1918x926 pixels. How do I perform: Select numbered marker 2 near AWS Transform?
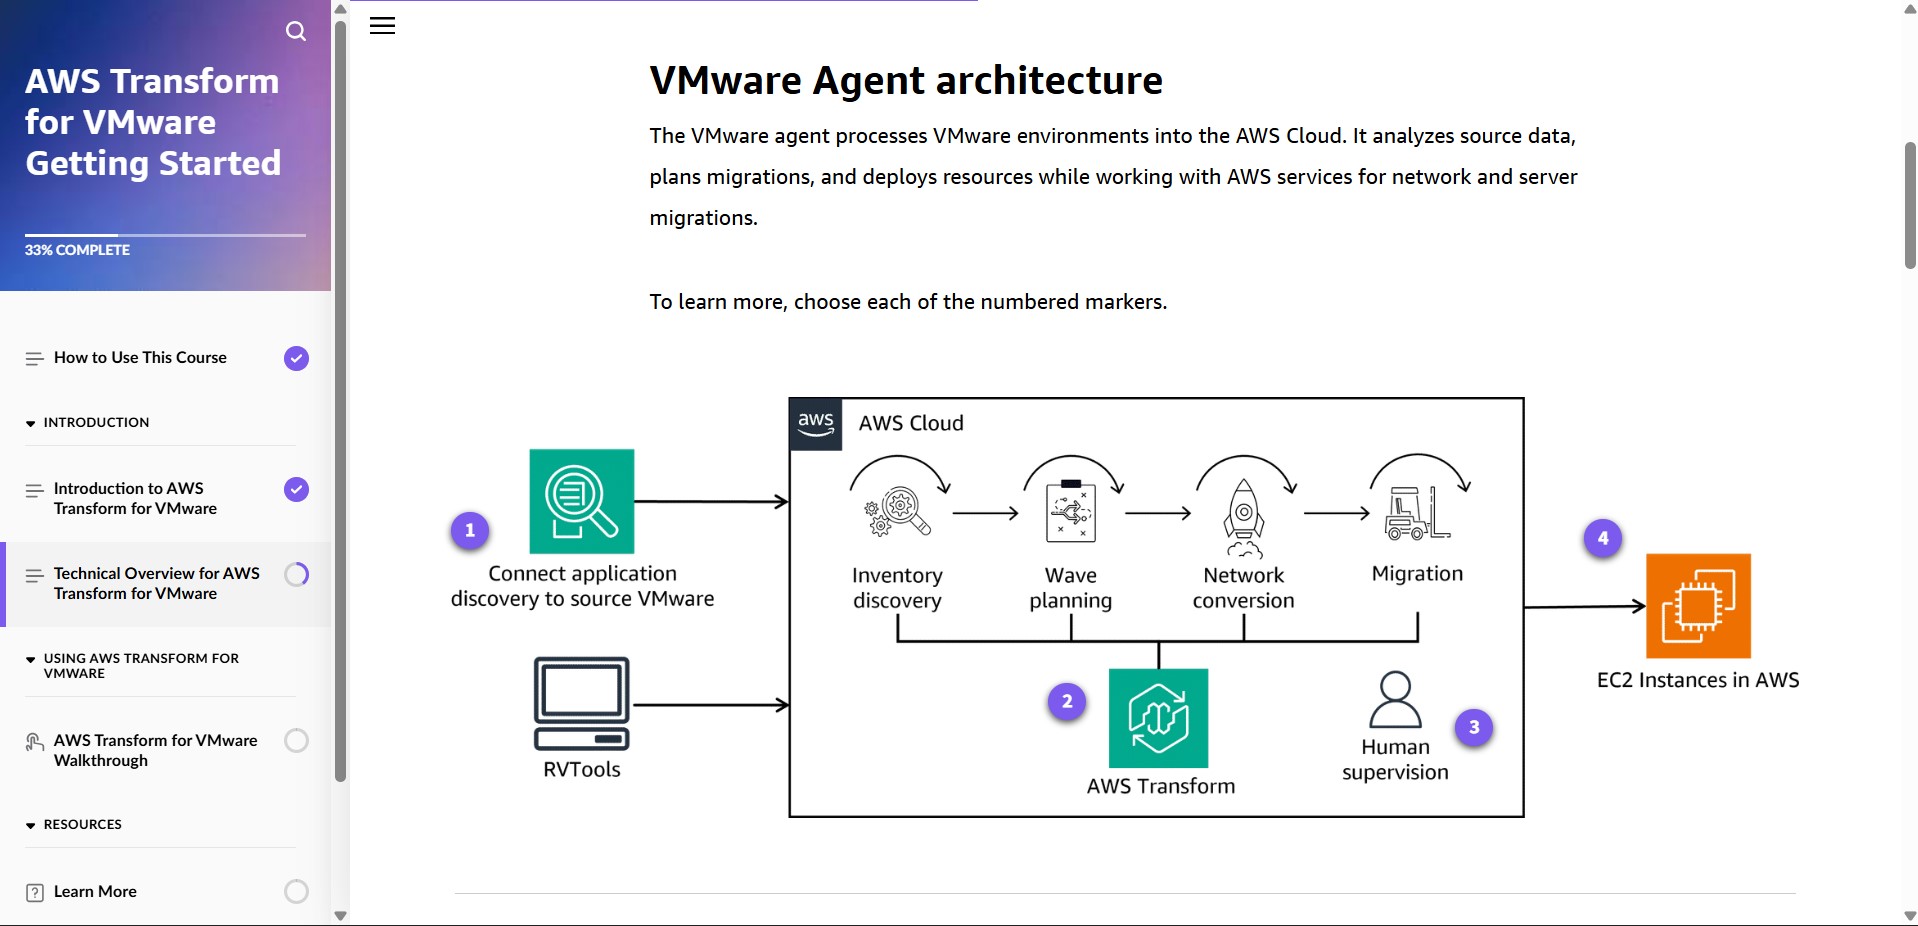(x=1066, y=702)
